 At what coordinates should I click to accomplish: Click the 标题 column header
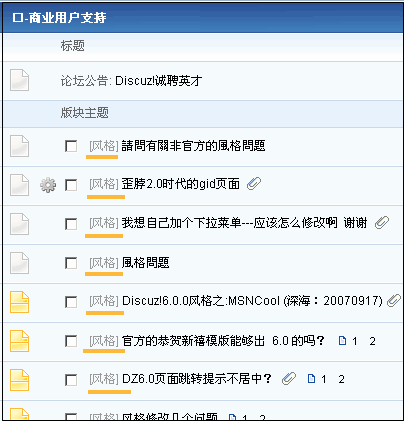tap(73, 46)
